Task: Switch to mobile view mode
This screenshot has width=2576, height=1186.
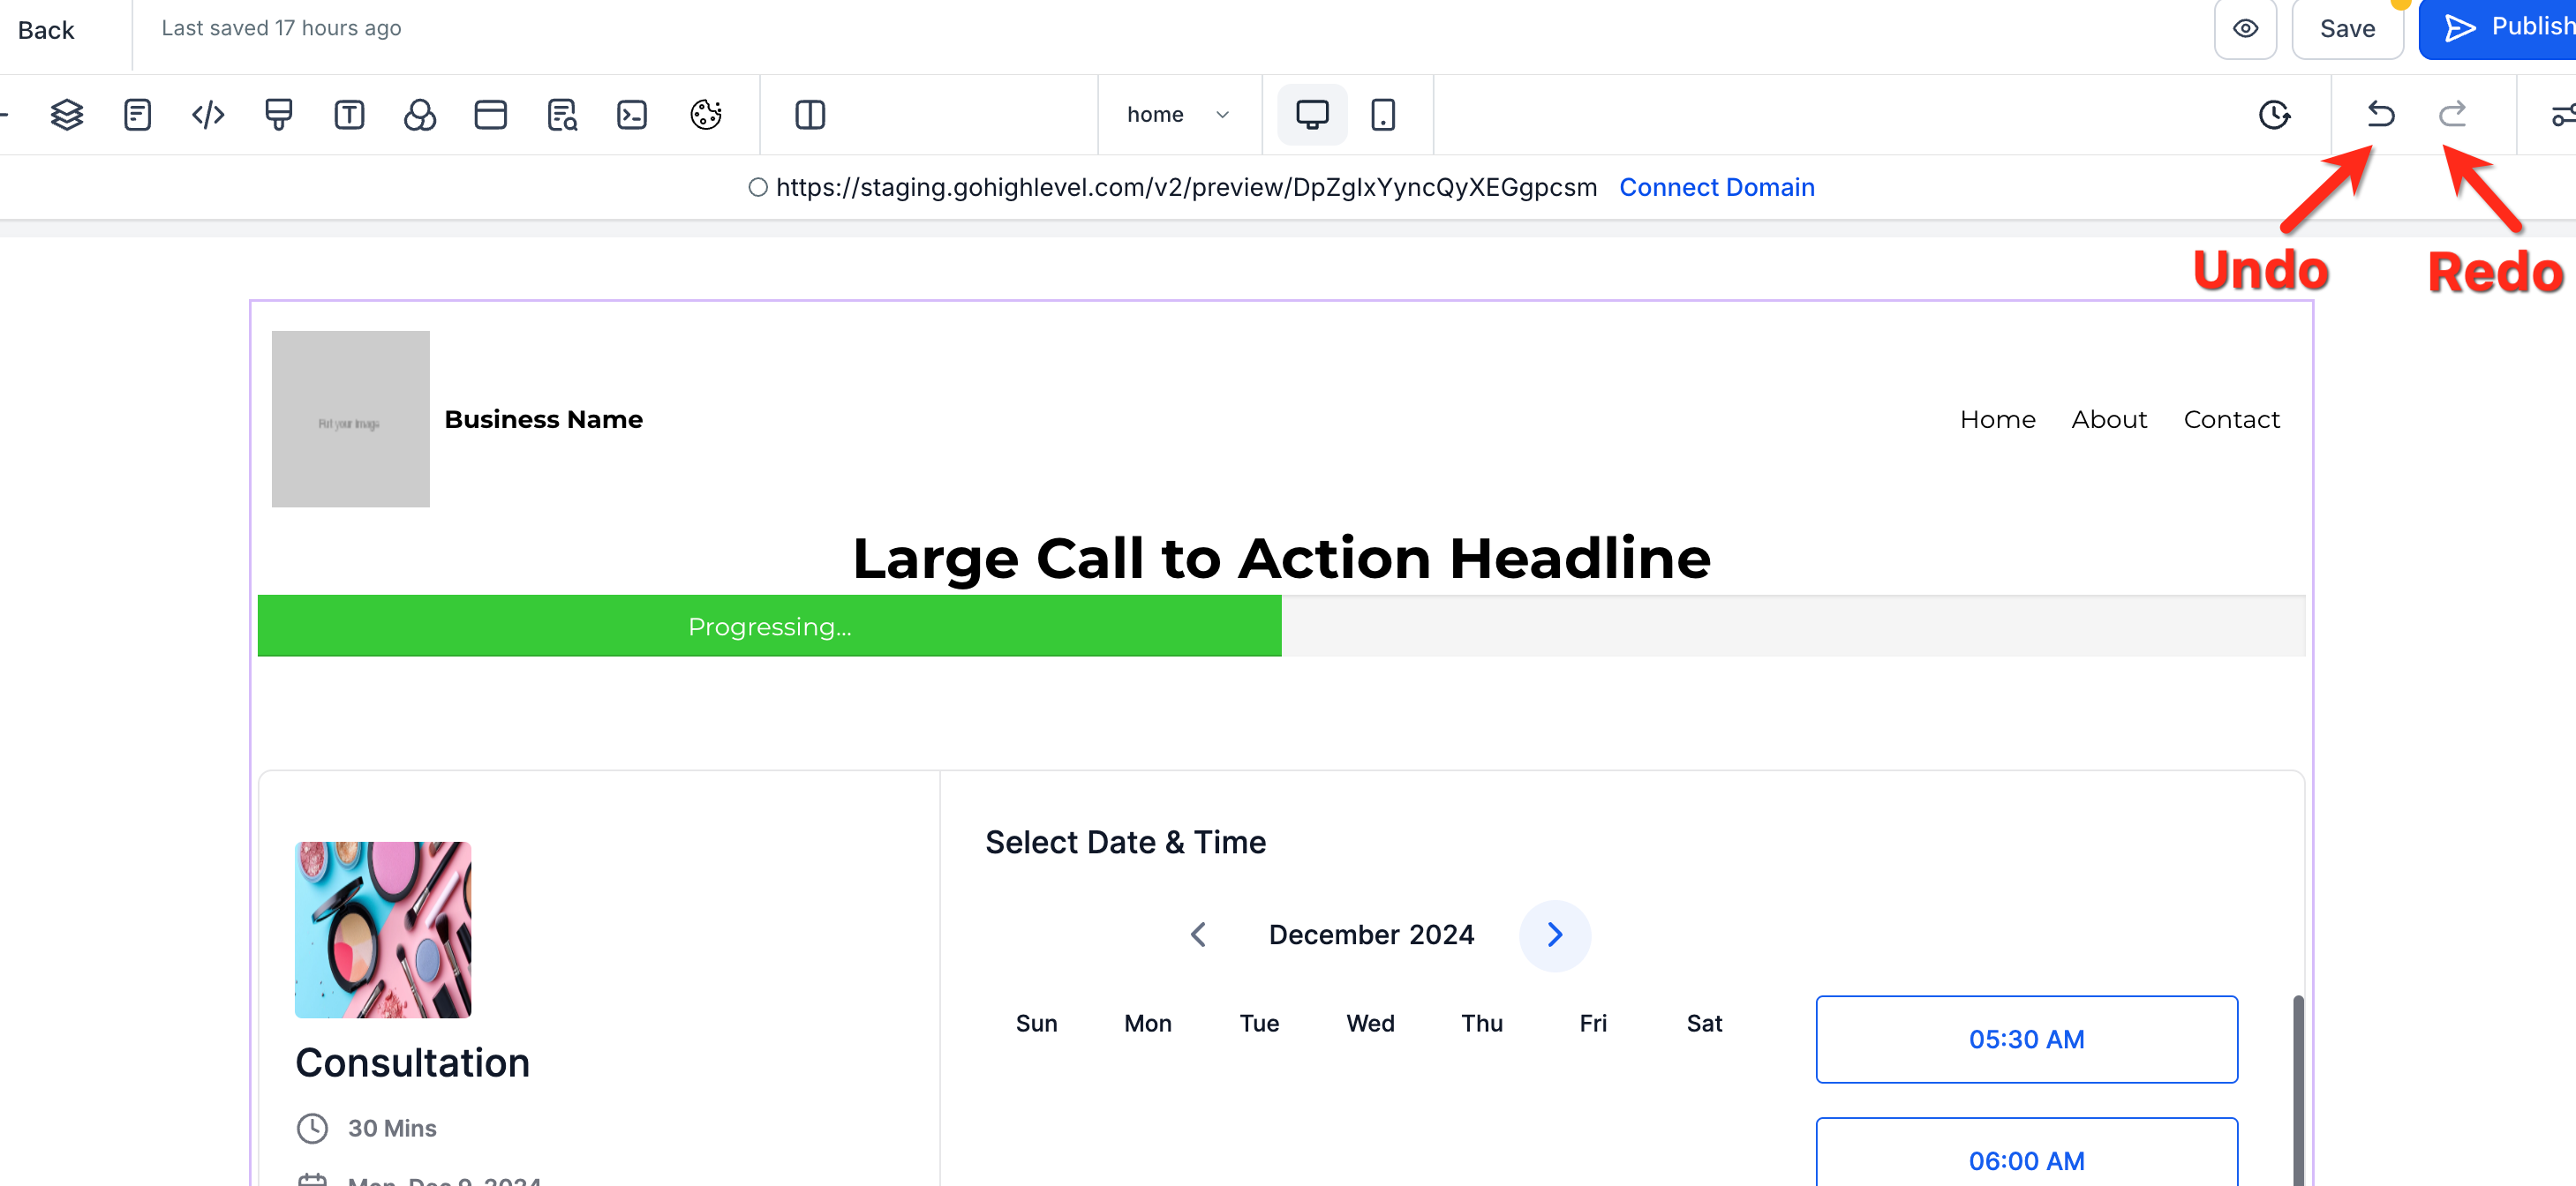Action: click(x=1382, y=115)
